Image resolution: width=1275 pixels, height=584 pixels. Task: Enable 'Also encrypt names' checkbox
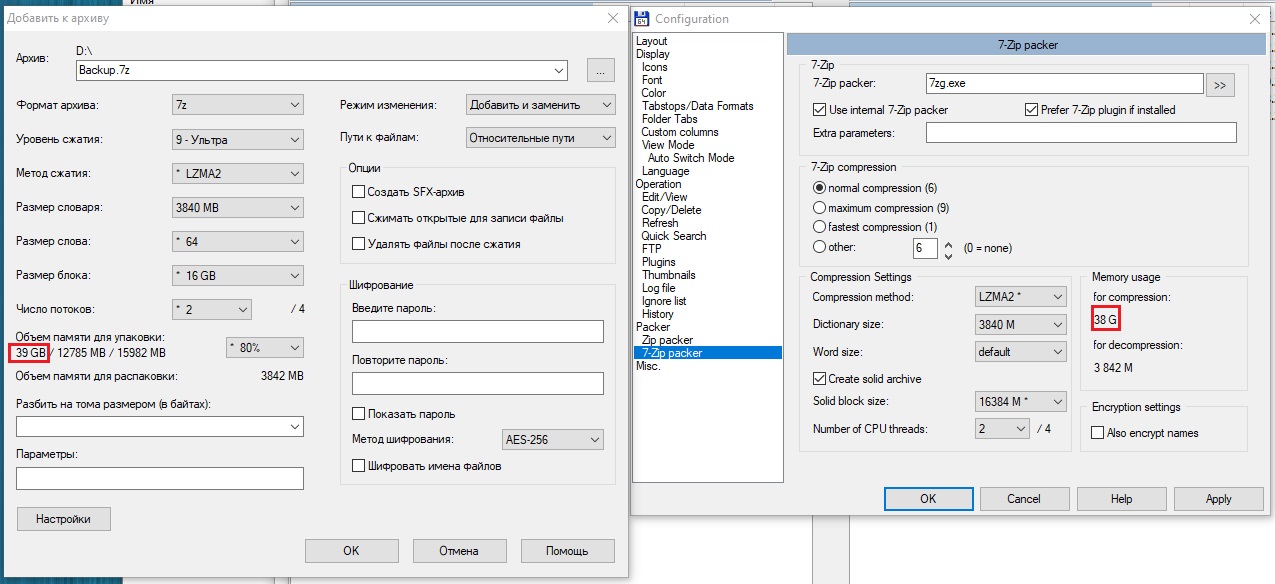[1098, 433]
